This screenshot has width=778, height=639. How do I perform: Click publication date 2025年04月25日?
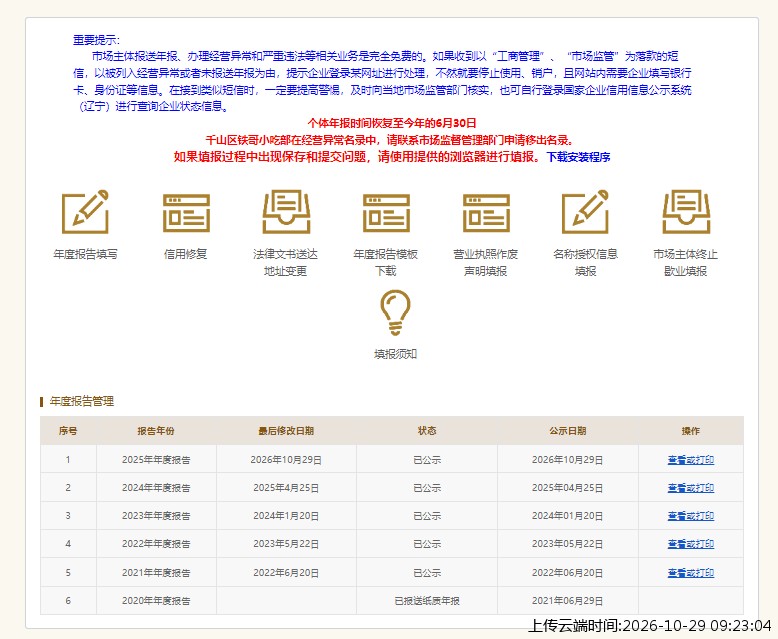point(568,488)
